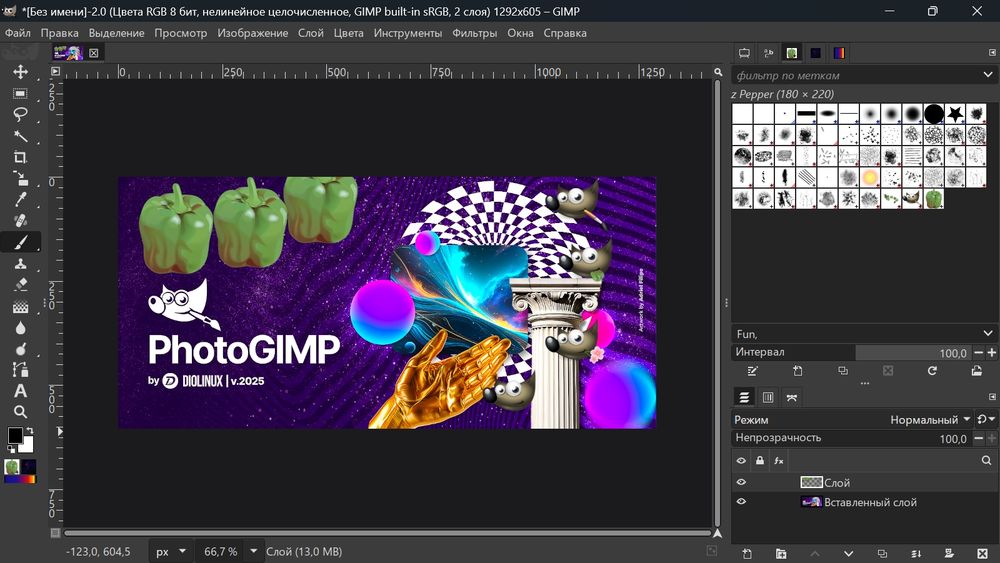Viewport: 1000px width, 563px height.
Task: Merge the layer down
Action: [916, 553]
